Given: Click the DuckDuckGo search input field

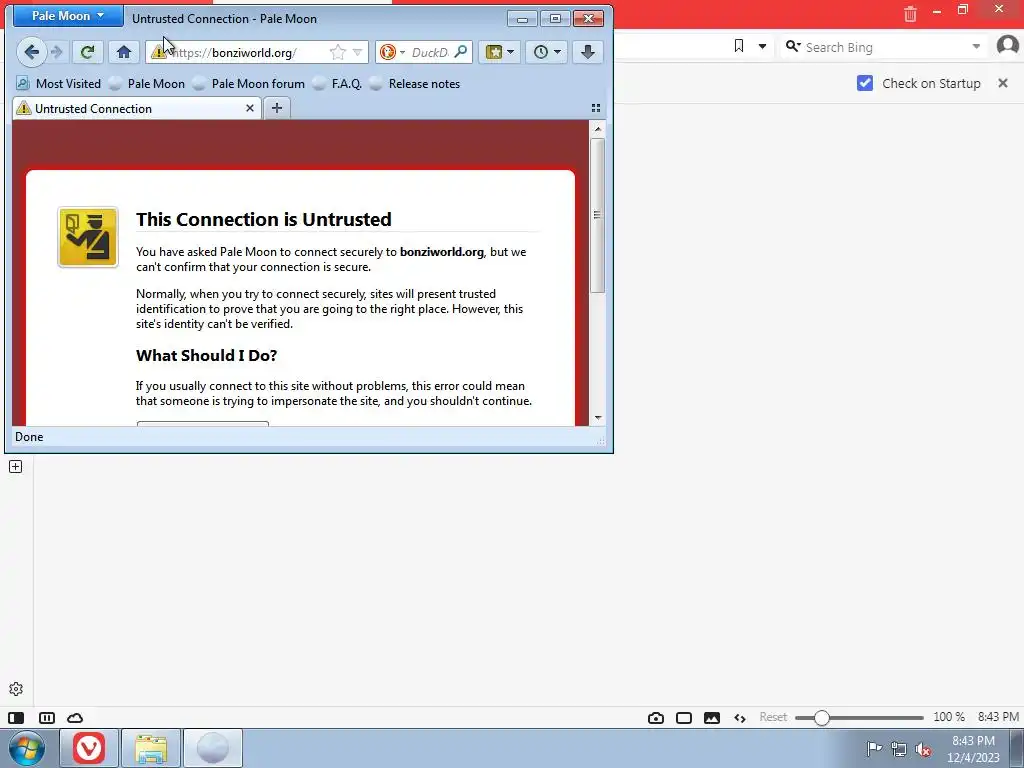Looking at the screenshot, I should (430, 52).
